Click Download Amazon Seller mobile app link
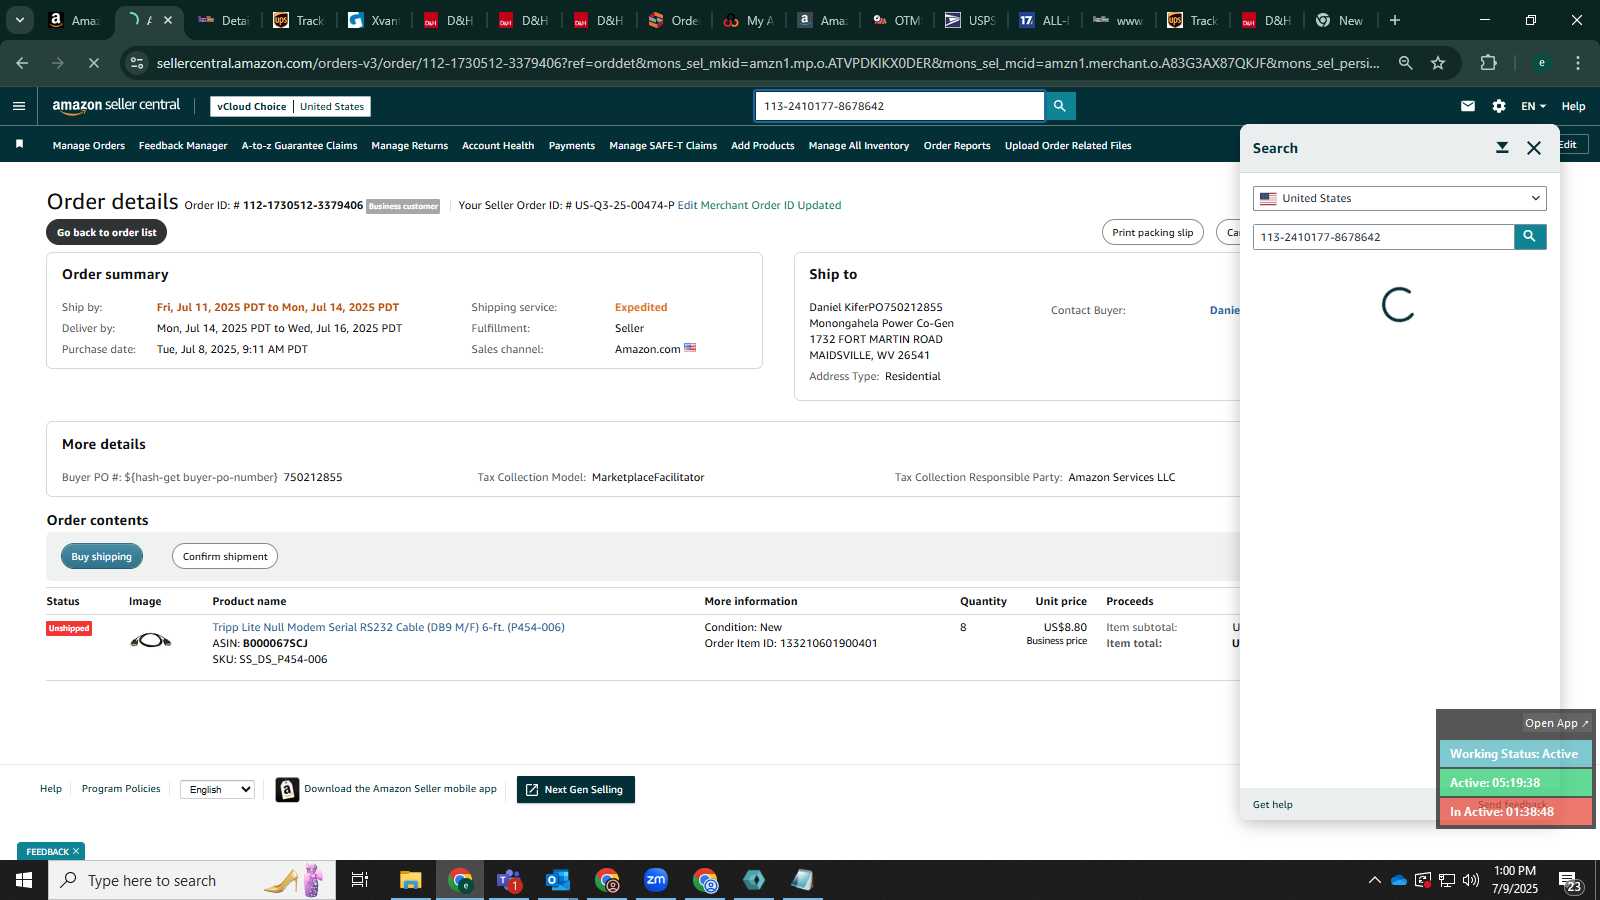 pos(400,789)
